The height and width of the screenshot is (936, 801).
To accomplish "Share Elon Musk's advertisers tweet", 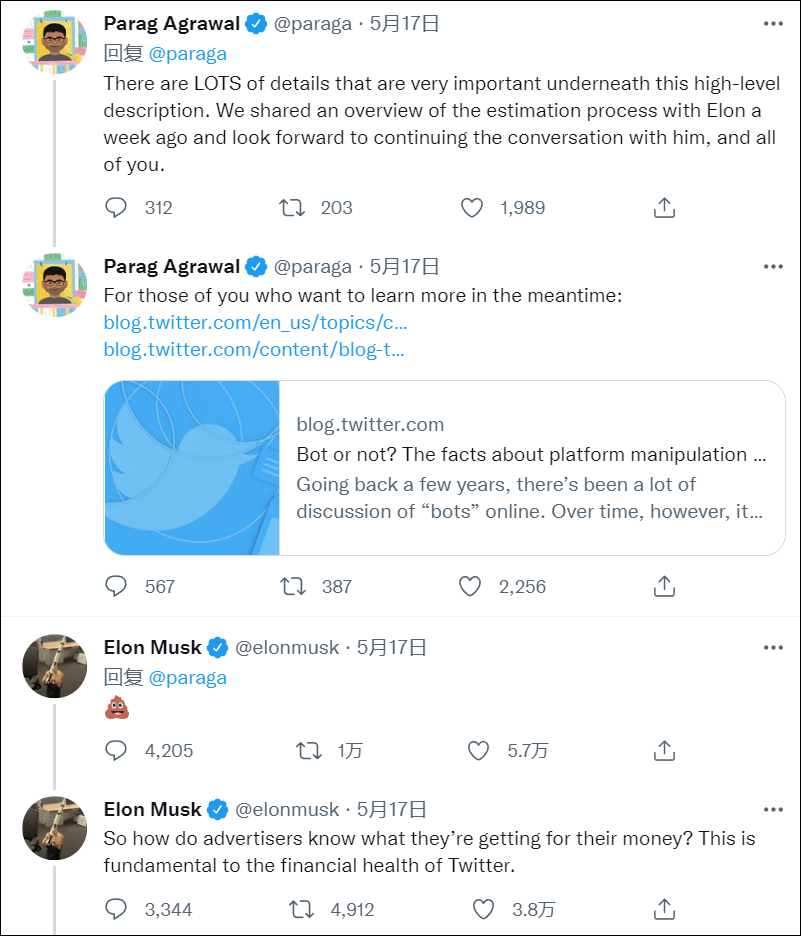I will pyautogui.click(x=665, y=909).
